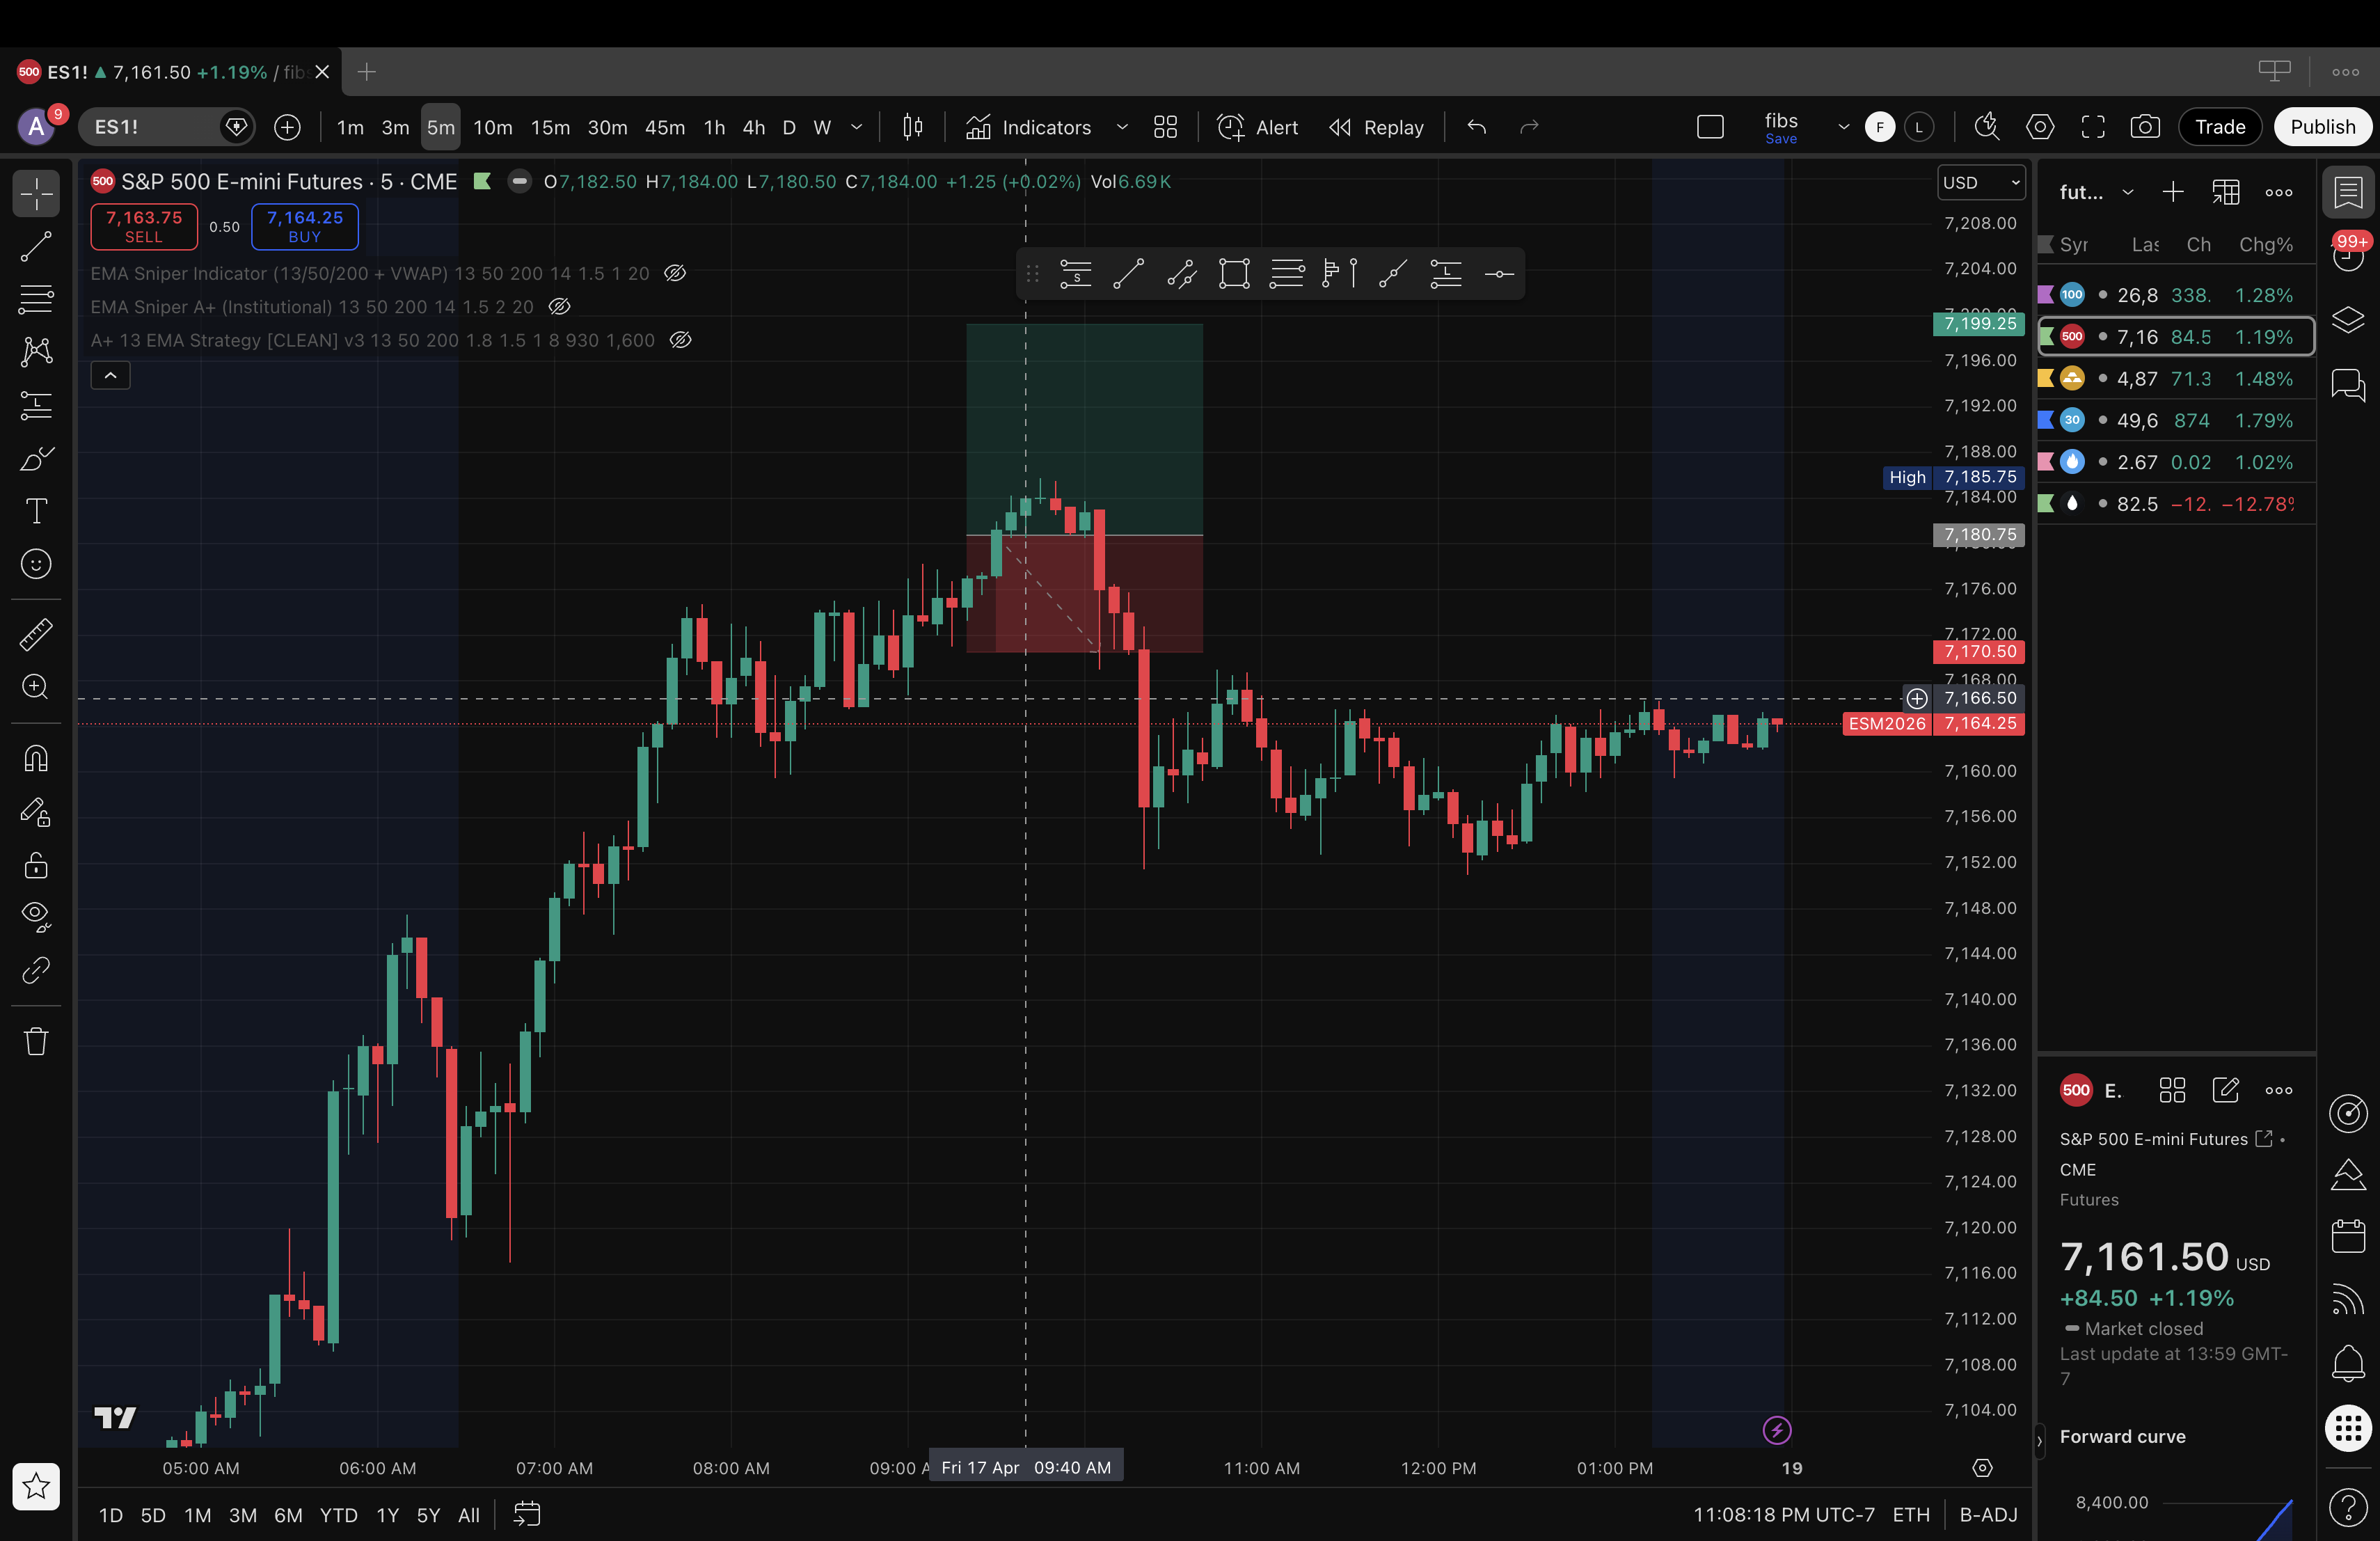Viewport: 2380px width, 1541px height.
Task: Toggle Magnet mode in left toolbar
Action: tap(36, 759)
